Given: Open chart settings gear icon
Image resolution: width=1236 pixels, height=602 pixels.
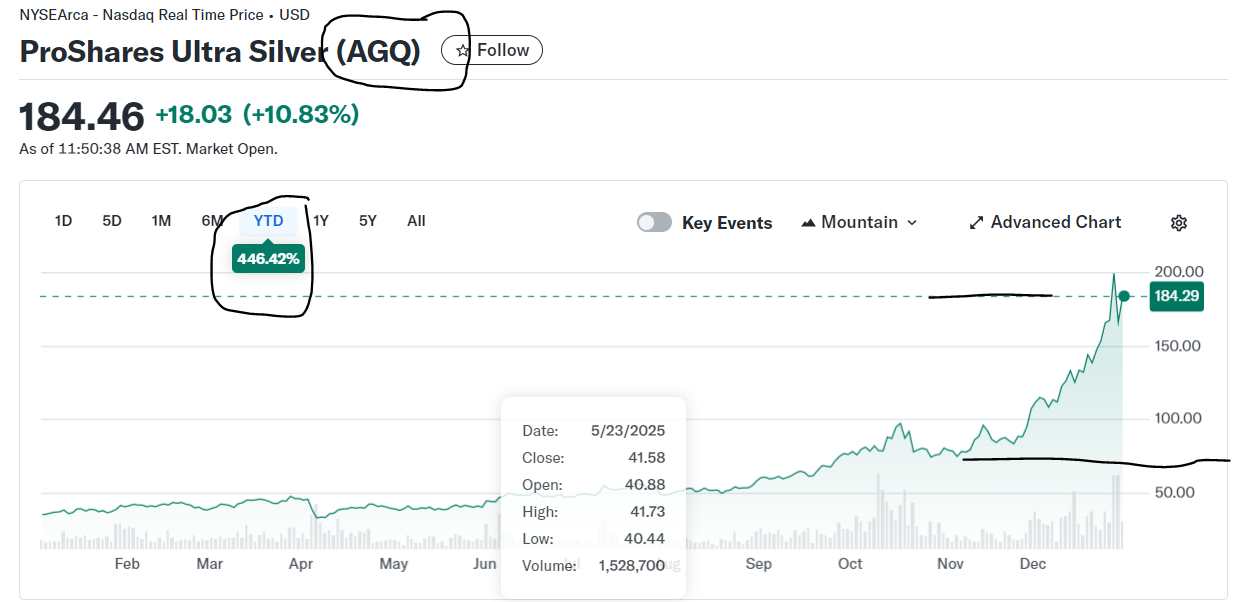Looking at the screenshot, I should pyautogui.click(x=1179, y=222).
